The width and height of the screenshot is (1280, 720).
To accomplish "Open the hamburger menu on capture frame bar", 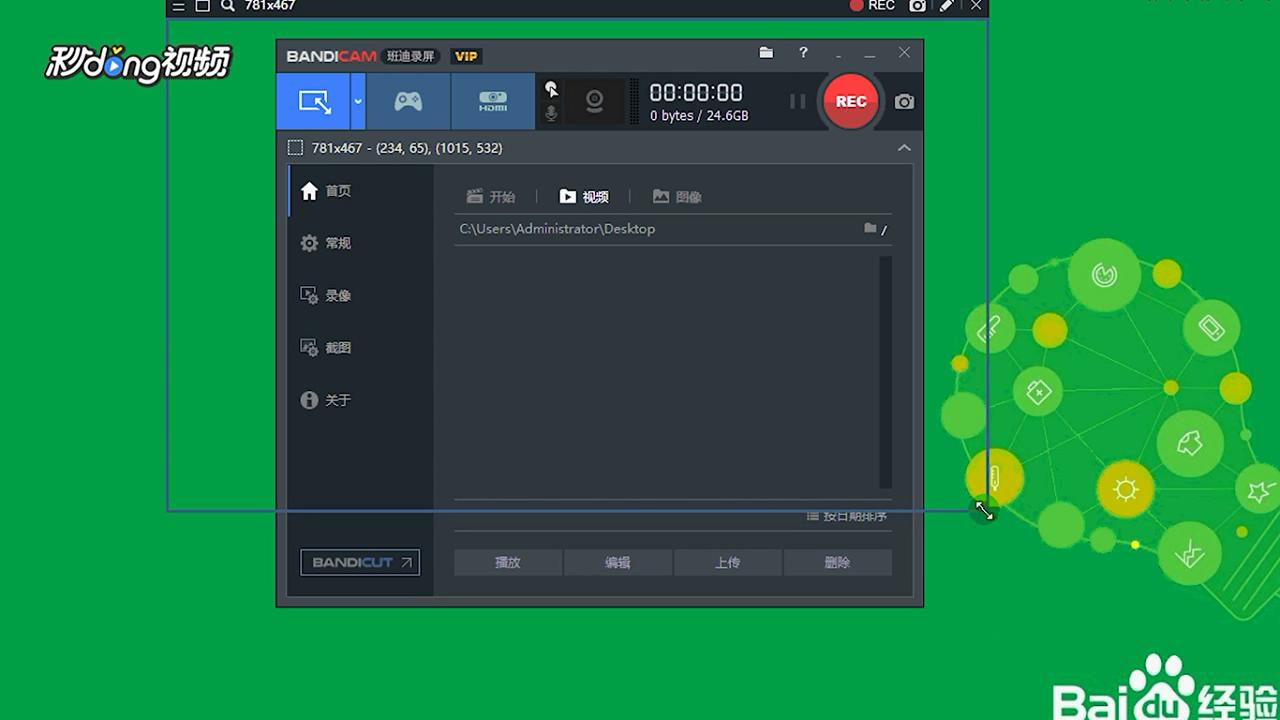I will click(178, 6).
